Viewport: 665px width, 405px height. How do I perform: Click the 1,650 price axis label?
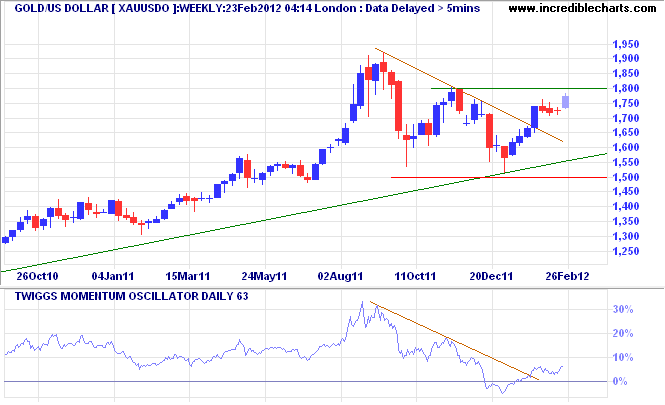click(626, 132)
